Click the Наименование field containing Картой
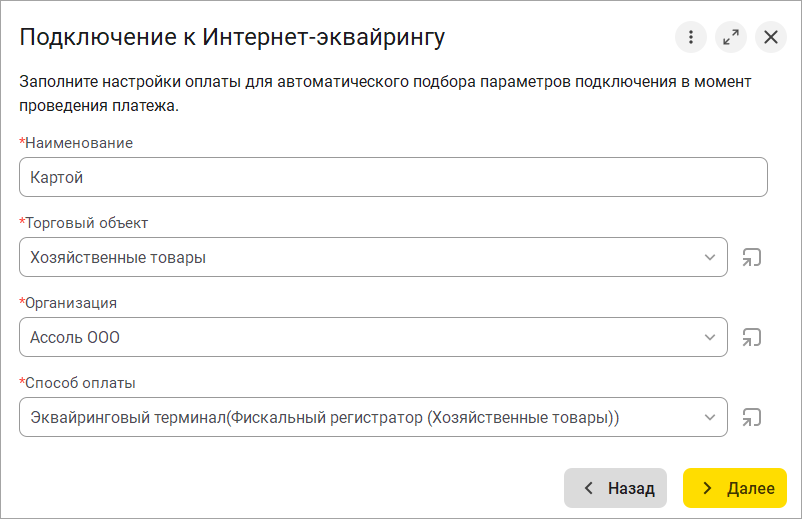802x519 pixels. [393, 177]
